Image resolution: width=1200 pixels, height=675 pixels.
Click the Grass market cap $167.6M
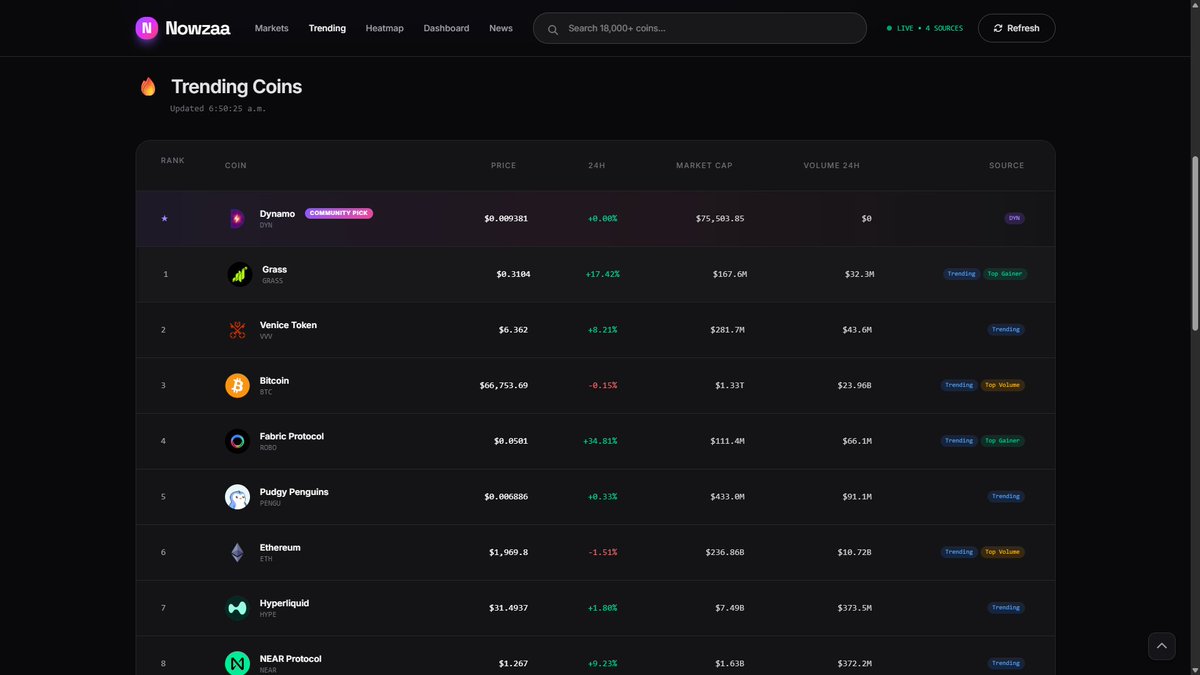click(x=729, y=274)
